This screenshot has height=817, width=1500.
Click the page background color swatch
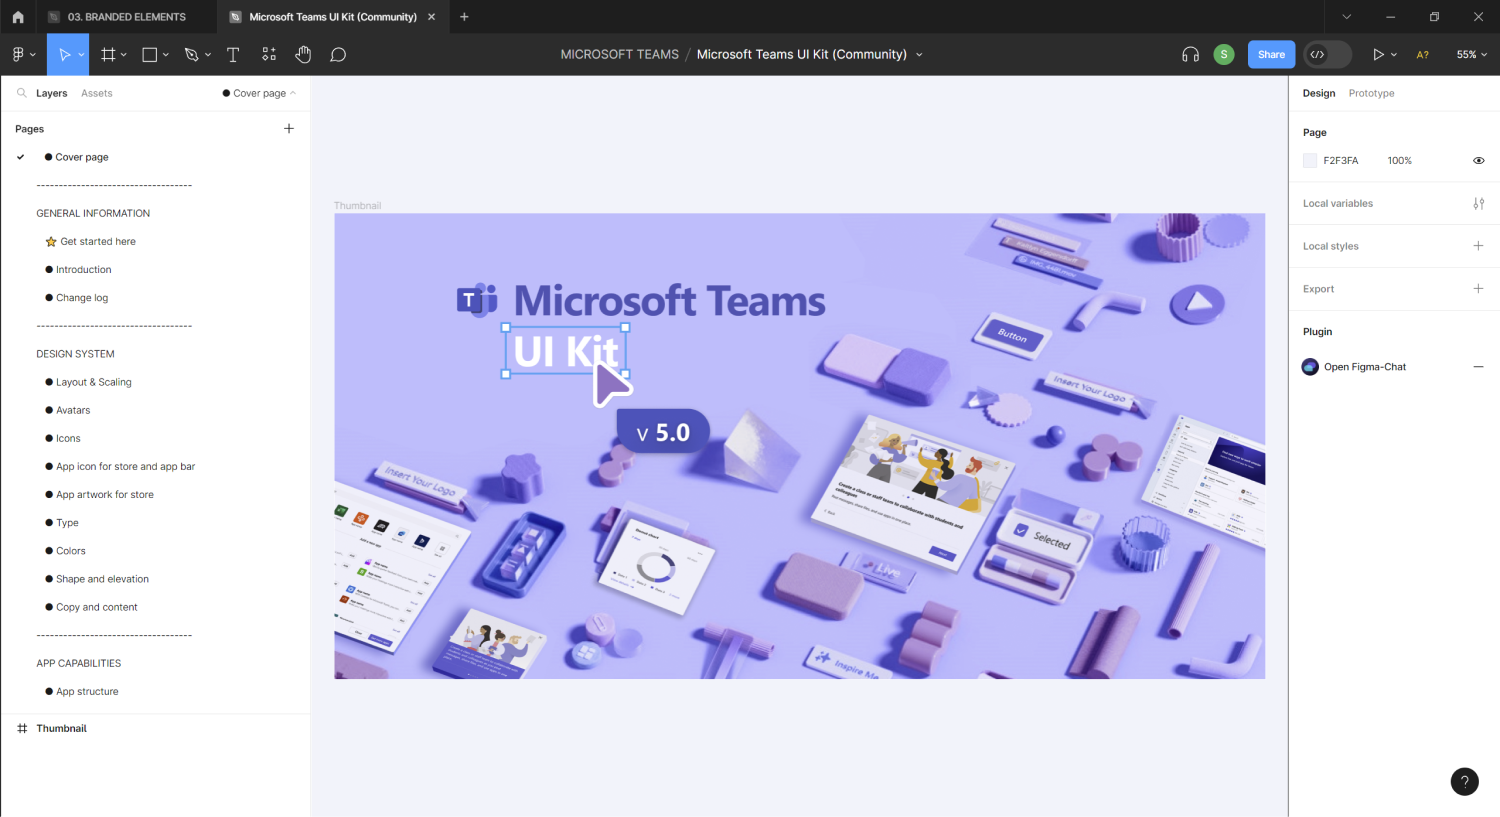coord(1310,161)
